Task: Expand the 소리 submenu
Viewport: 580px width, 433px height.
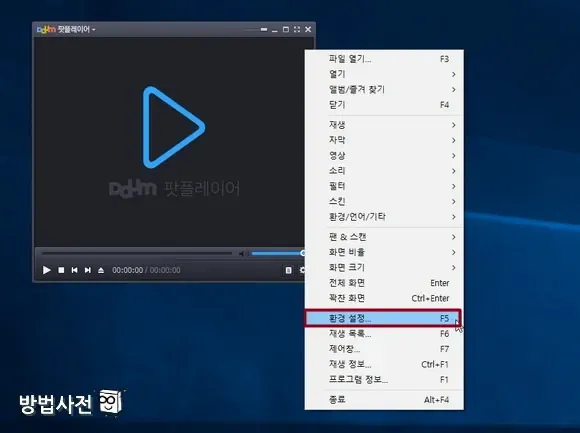Action: point(384,171)
